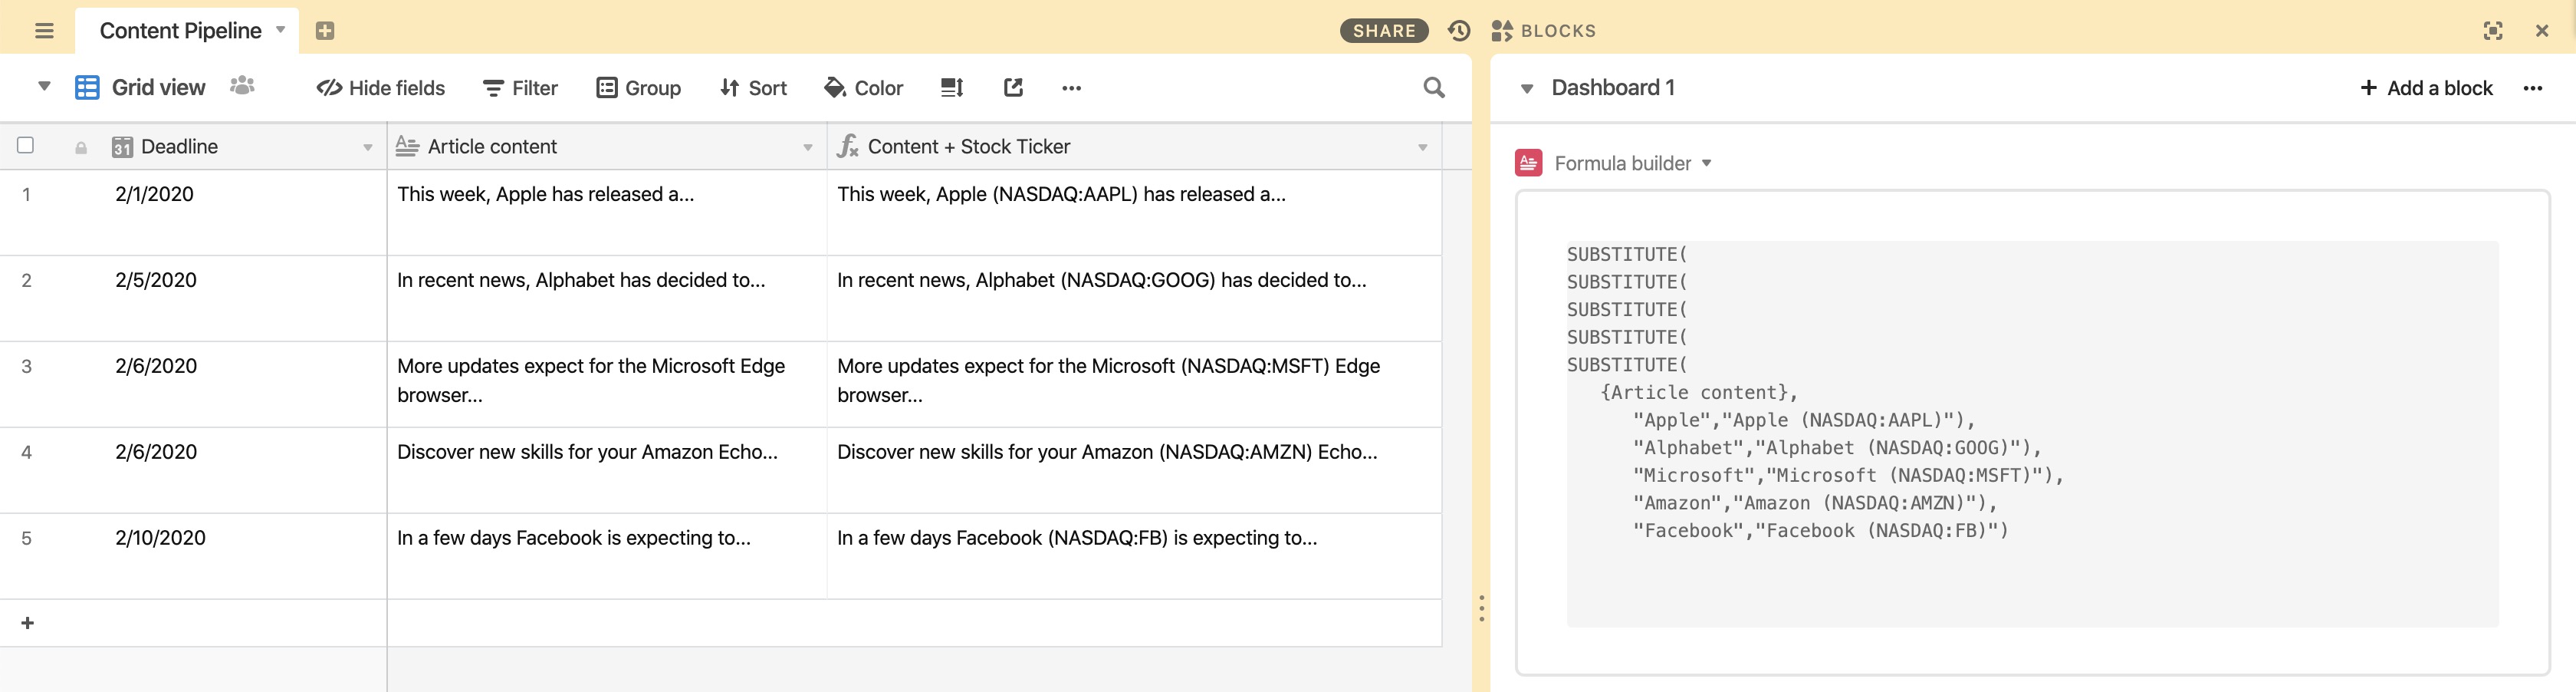Screen dimensions: 2576x692
Task: Select the Facebook (NASDAQ:FB) formula cell
Action: (1134, 556)
